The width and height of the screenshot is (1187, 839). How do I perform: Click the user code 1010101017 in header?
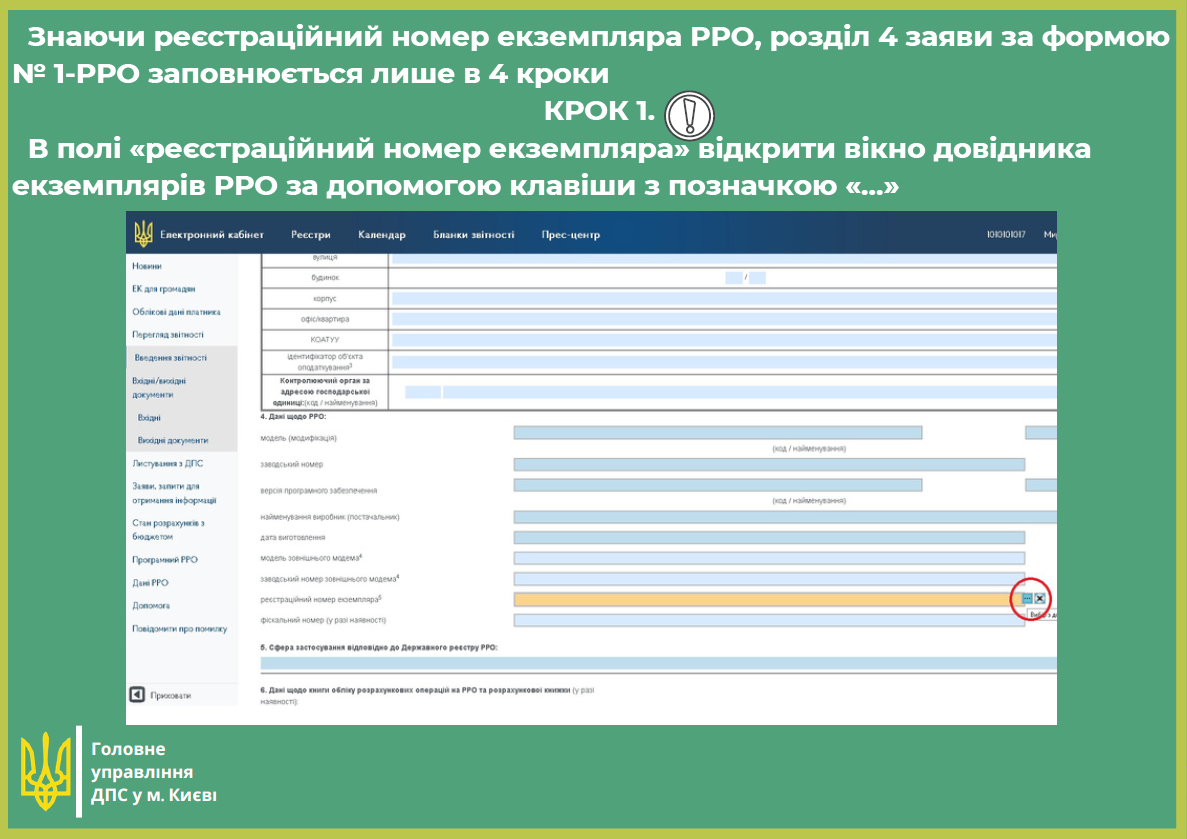pyautogui.click(x=1006, y=235)
